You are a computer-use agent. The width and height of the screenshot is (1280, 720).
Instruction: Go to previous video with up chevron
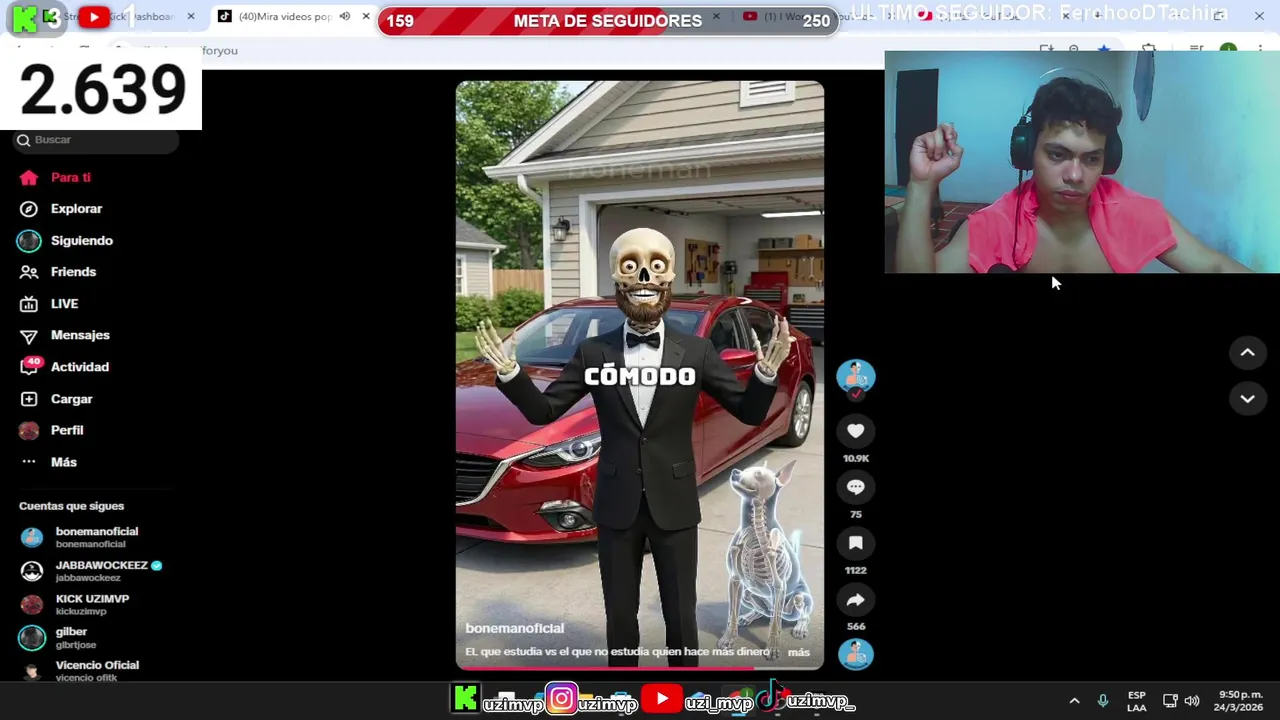[1247, 352]
